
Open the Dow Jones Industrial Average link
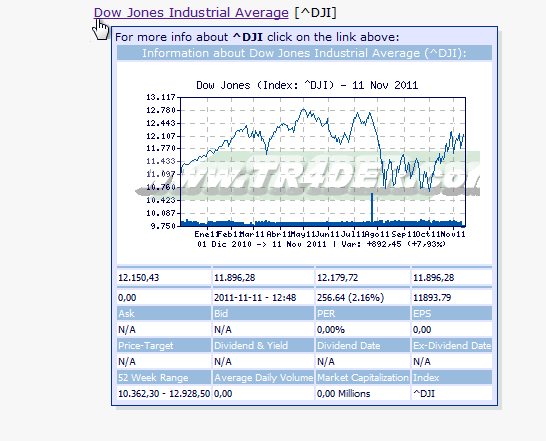(x=191, y=13)
